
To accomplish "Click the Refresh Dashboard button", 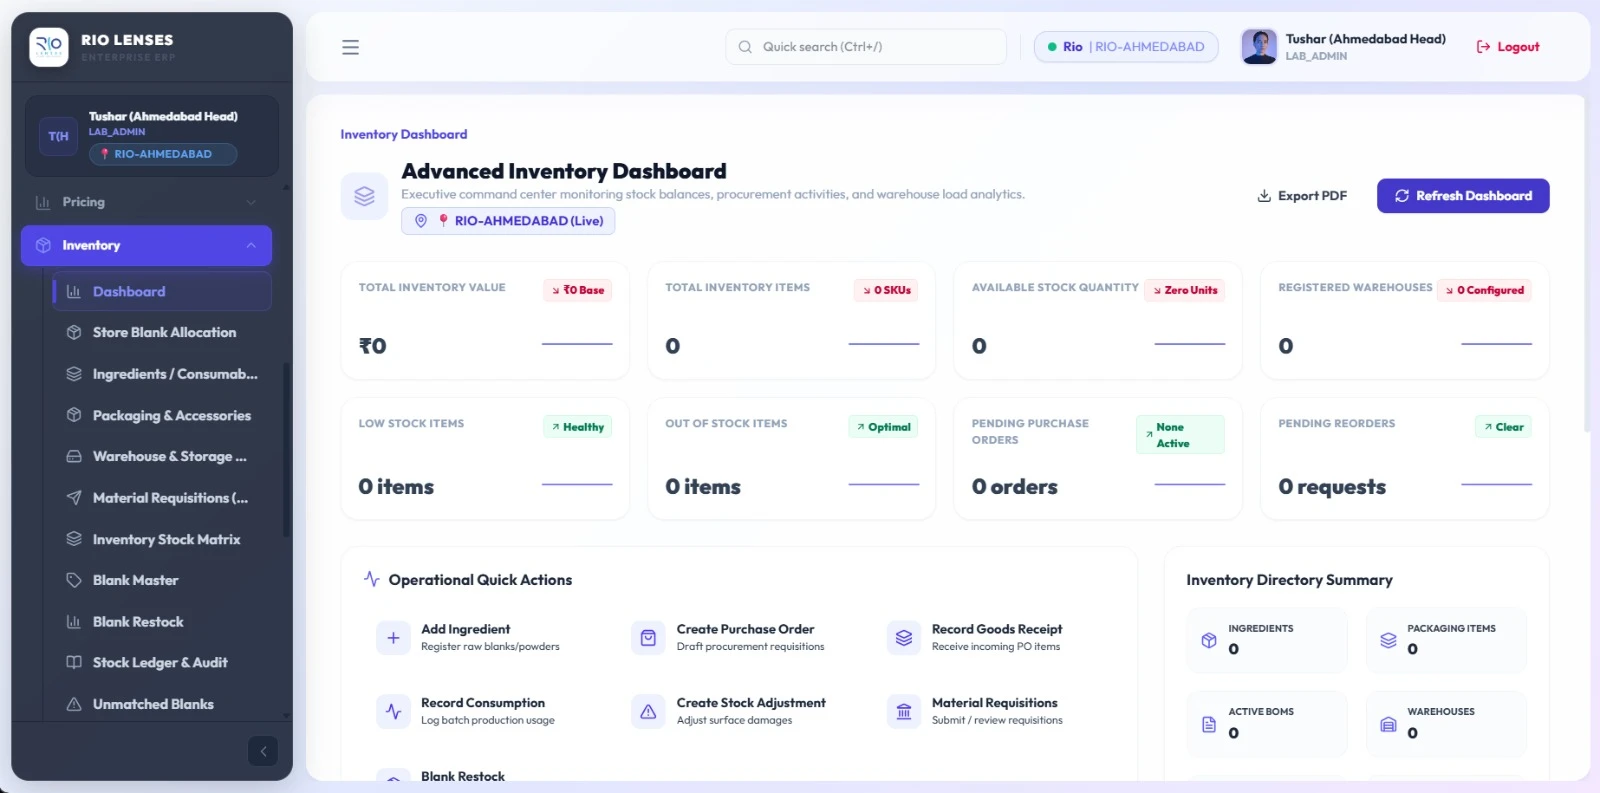I will click(1463, 196).
